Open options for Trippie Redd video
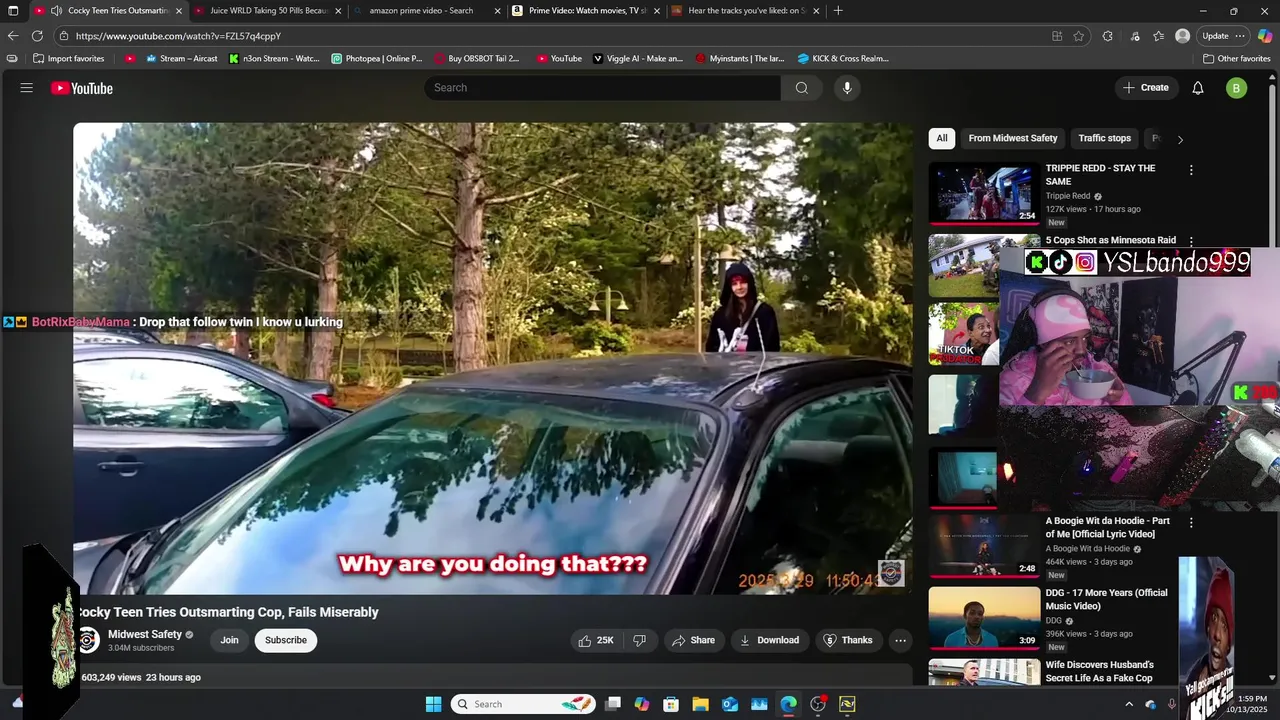Viewport: 1280px width, 720px height. coord(1191,170)
